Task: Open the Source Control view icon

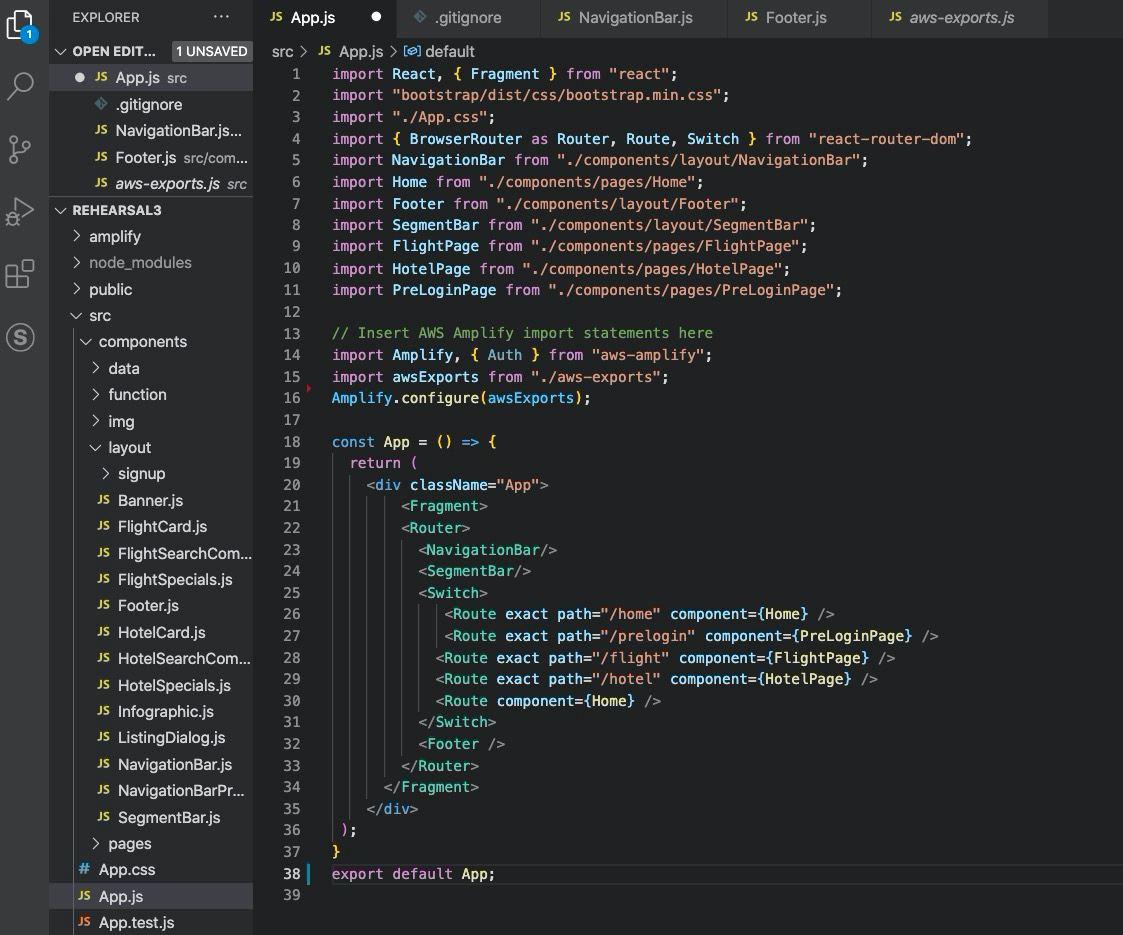Action: [21, 149]
